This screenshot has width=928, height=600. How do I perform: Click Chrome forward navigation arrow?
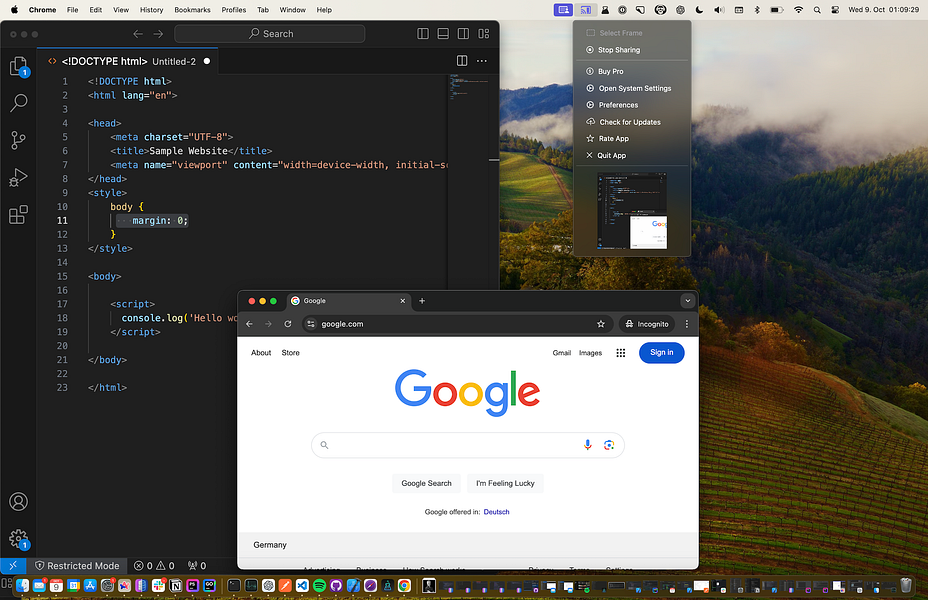pyautogui.click(x=268, y=324)
